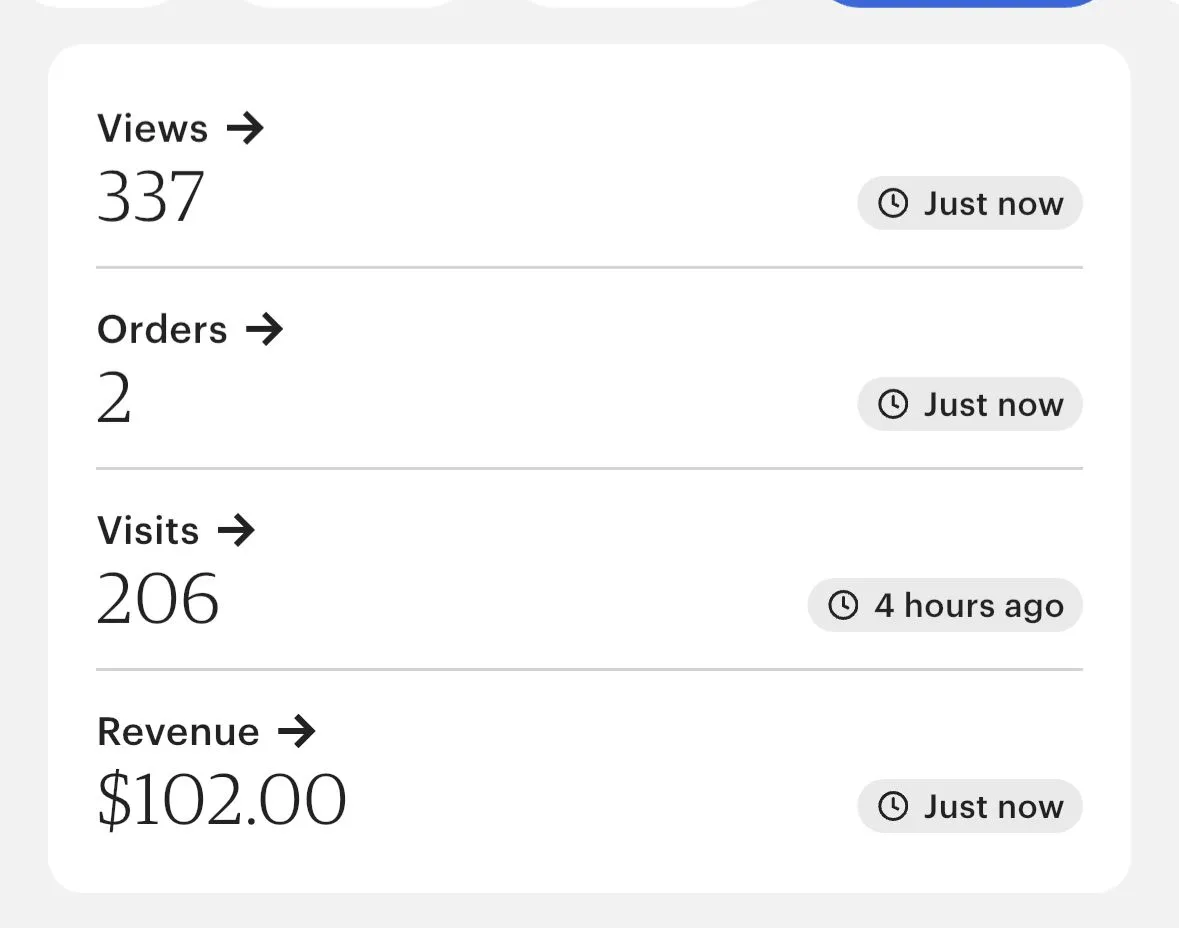Select the $102.00 revenue amount
The height and width of the screenshot is (928, 1179).
[221, 801]
